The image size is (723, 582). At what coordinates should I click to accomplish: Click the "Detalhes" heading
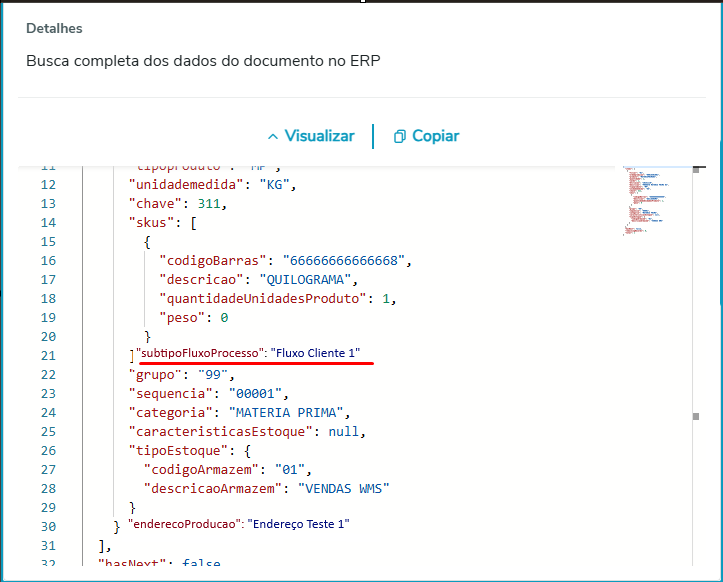pos(54,29)
